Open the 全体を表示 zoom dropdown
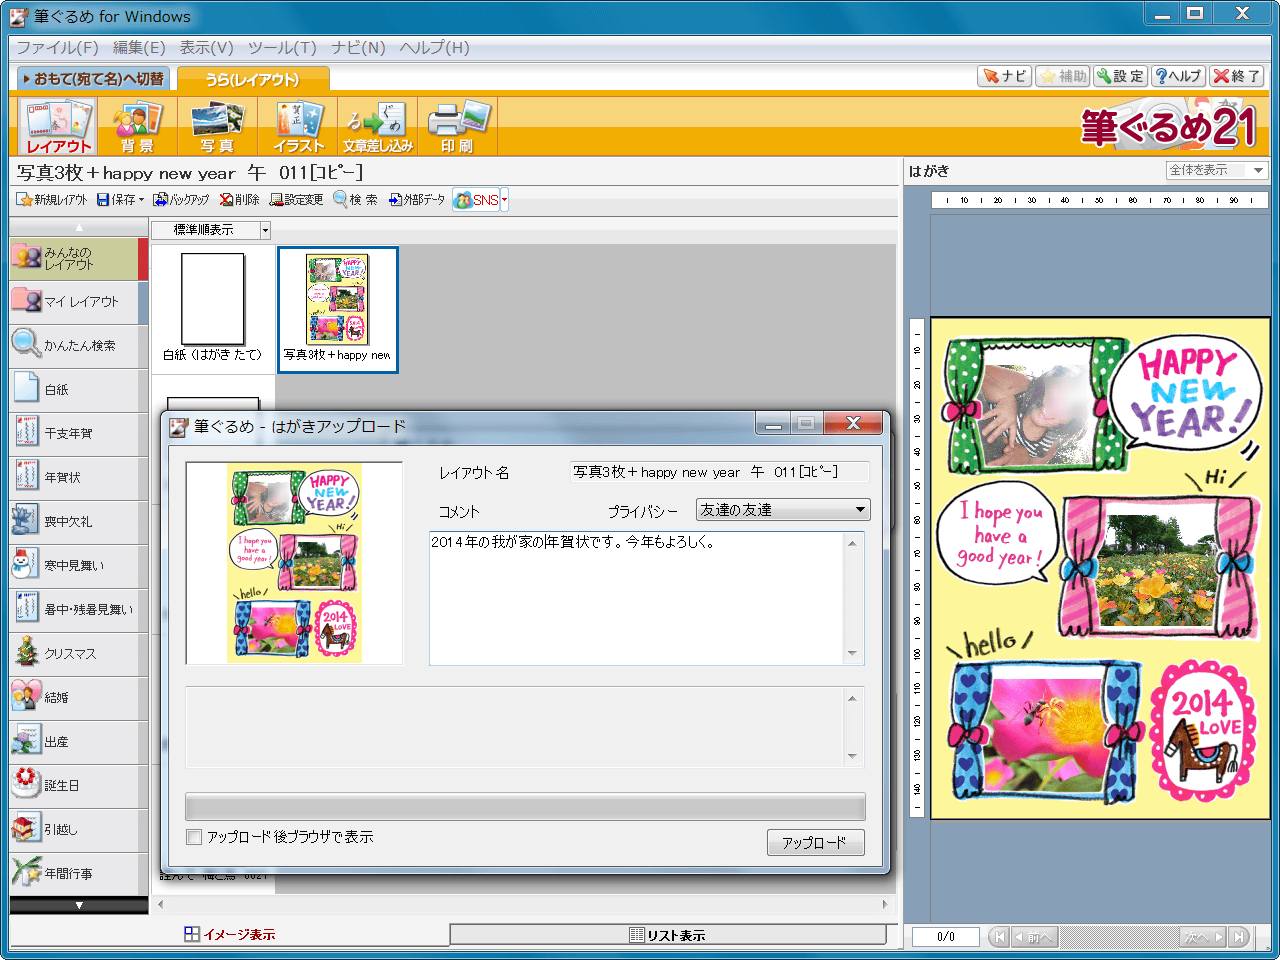 [x=1217, y=170]
